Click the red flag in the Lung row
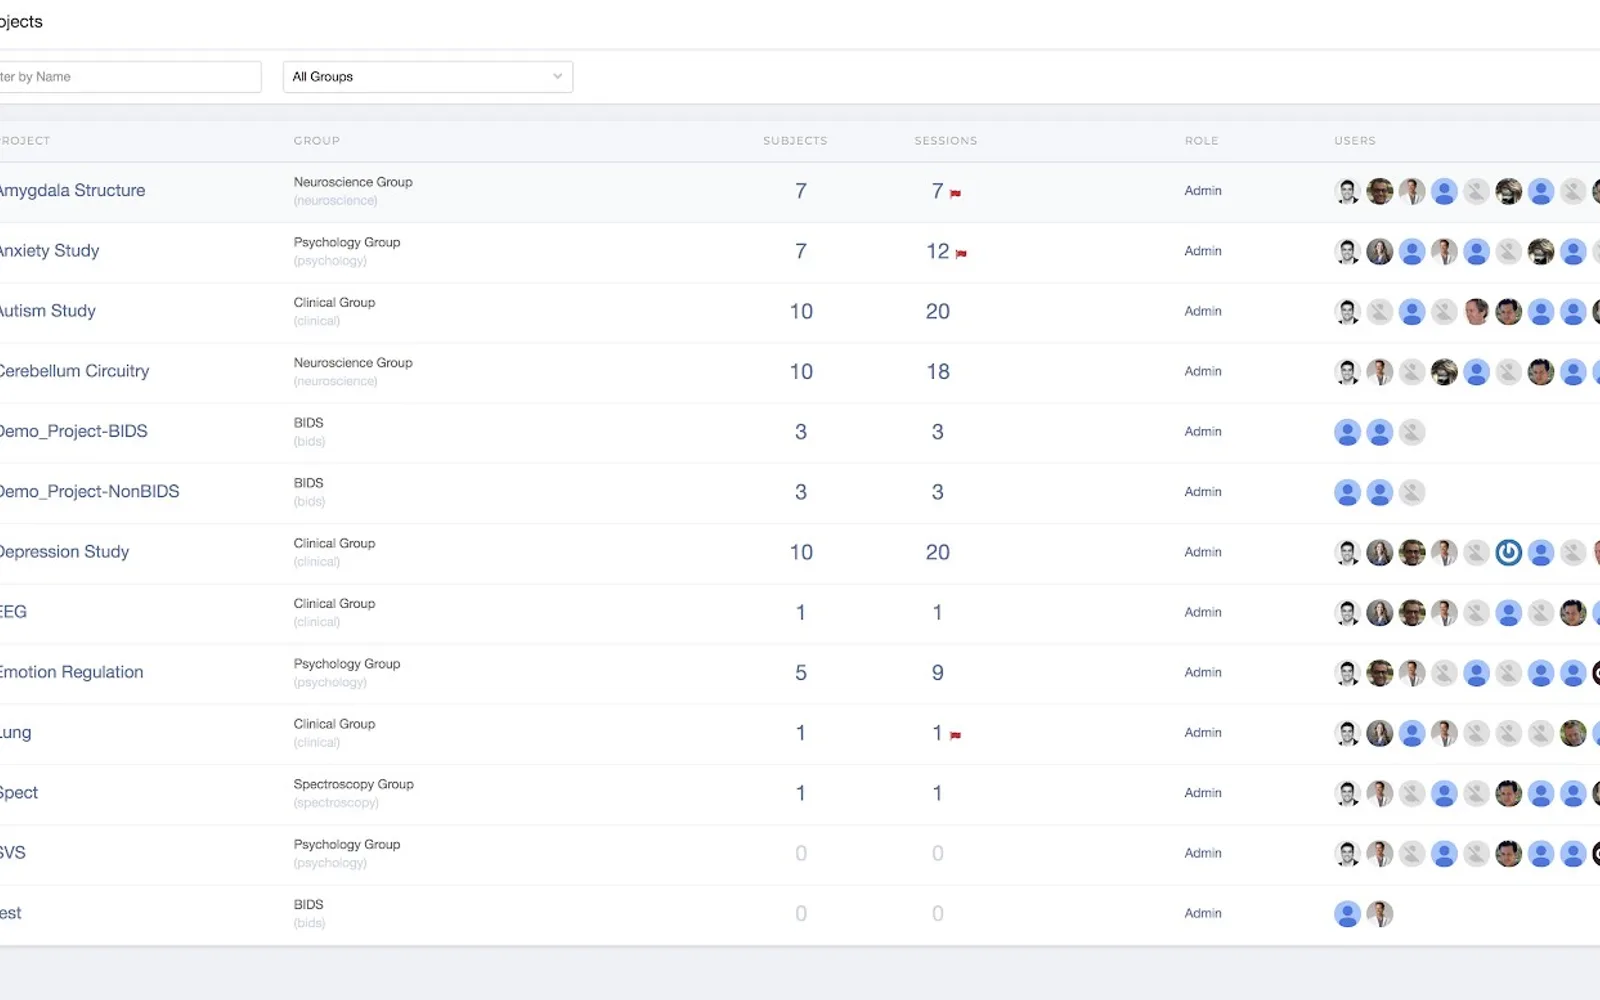The height and width of the screenshot is (1000, 1600). pos(955,735)
